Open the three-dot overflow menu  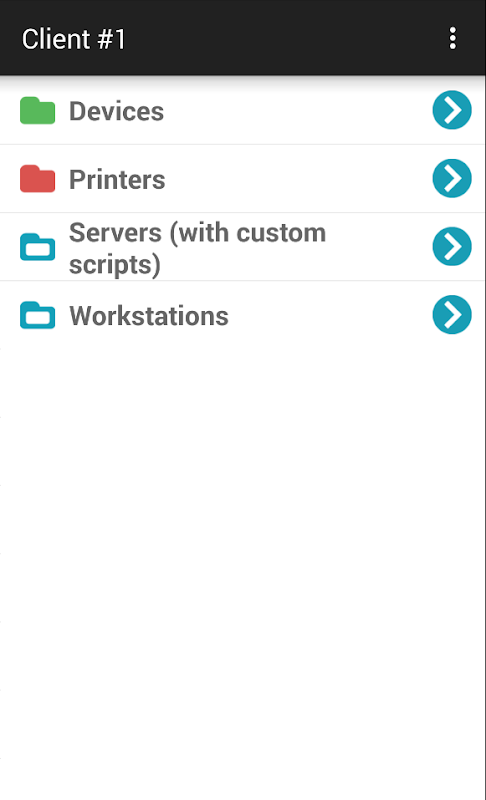coord(452,38)
